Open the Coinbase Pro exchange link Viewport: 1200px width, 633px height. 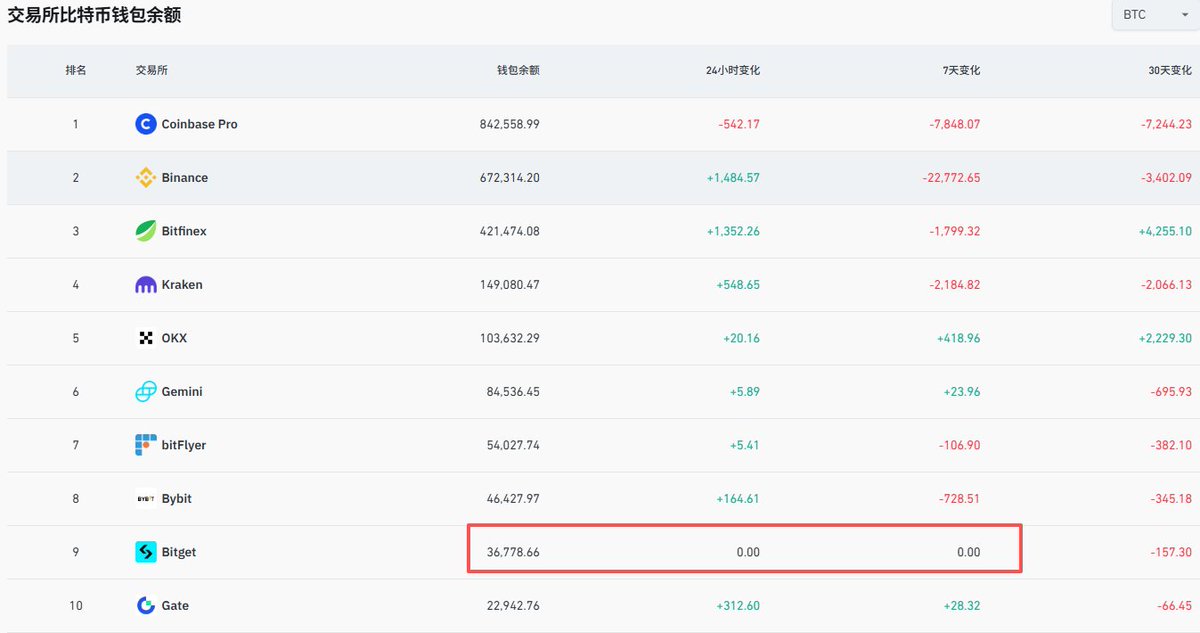[x=200, y=124]
